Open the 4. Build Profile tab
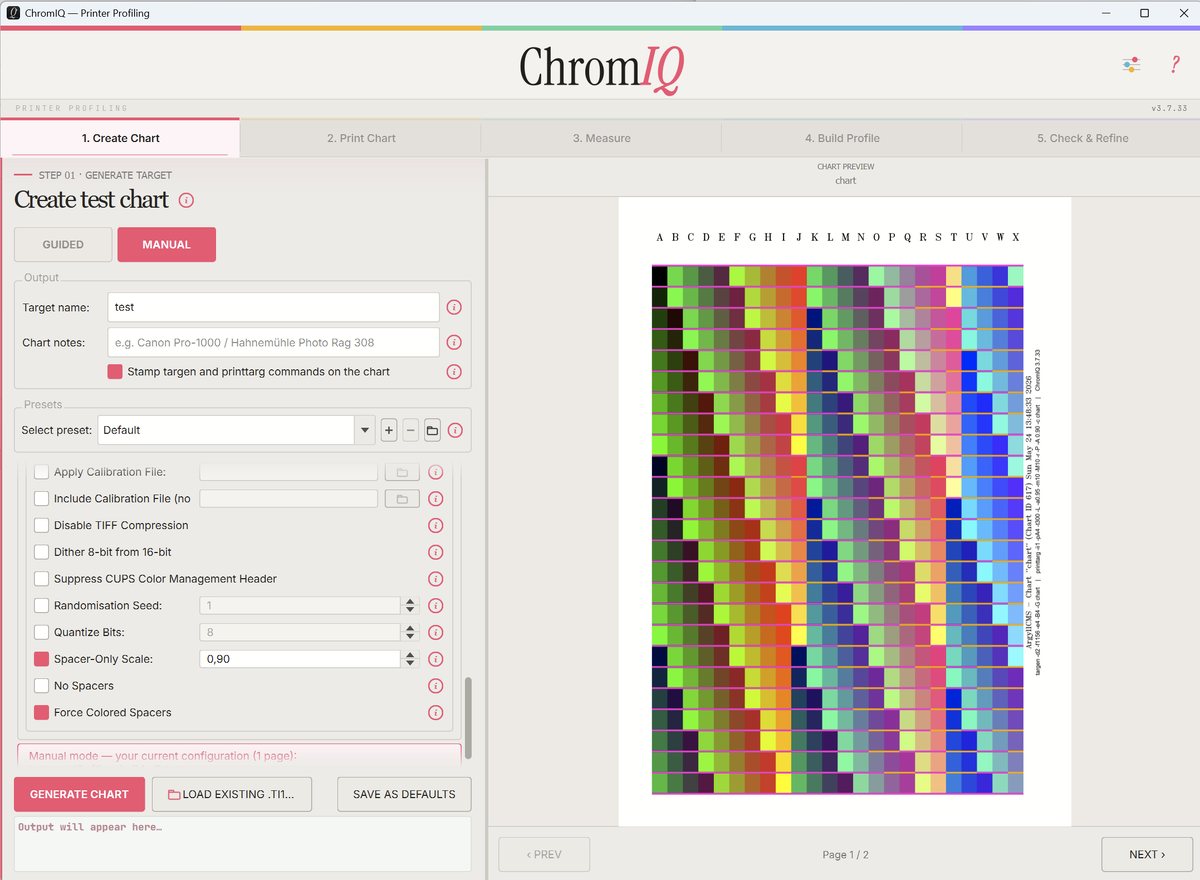 842,138
